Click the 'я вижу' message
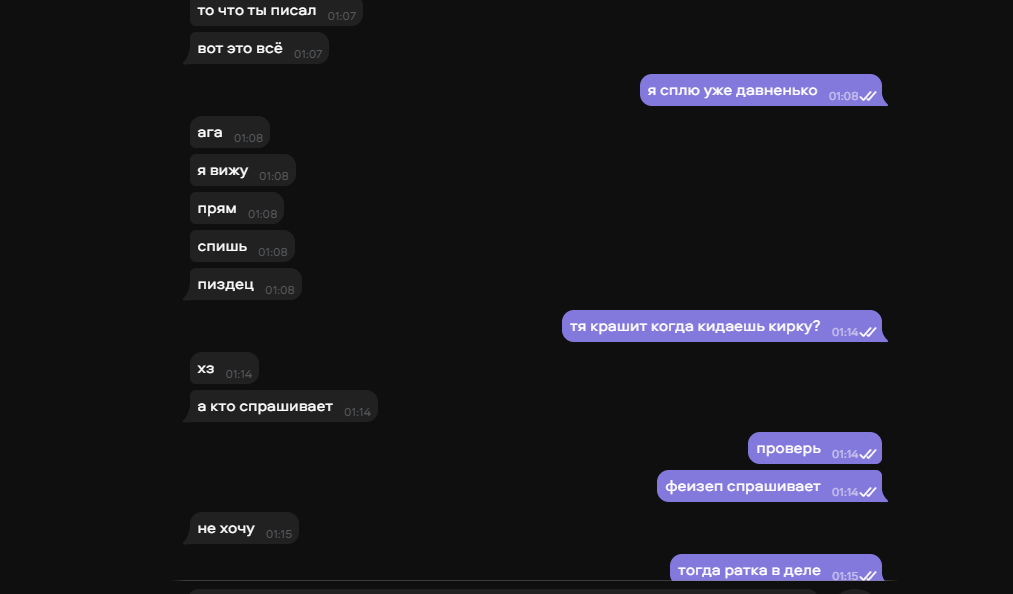Screen dimensions: 1013x594 (x=243, y=171)
